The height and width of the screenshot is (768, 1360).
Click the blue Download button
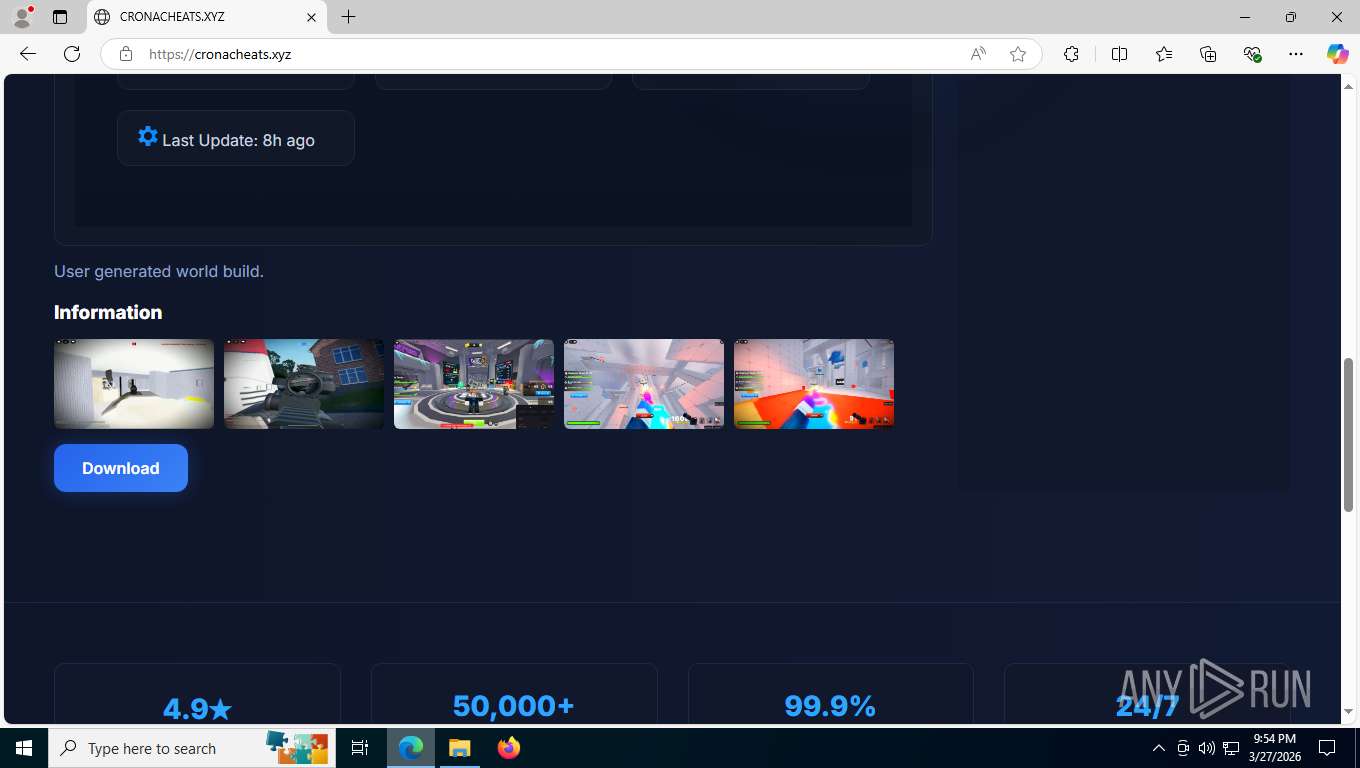tap(121, 468)
